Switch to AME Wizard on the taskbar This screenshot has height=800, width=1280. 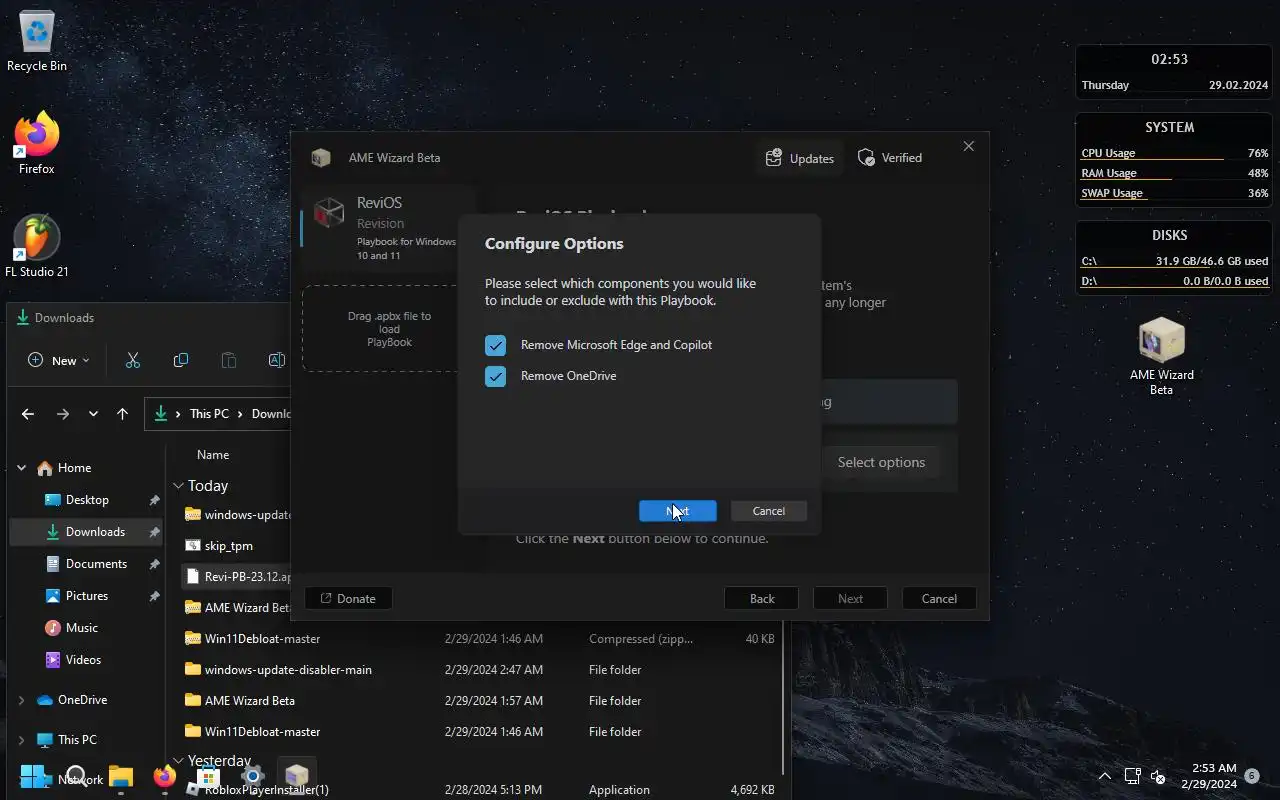point(297,776)
